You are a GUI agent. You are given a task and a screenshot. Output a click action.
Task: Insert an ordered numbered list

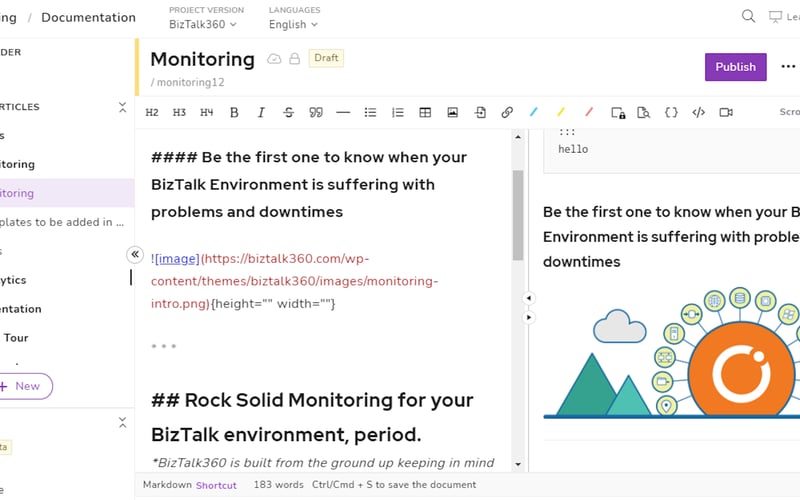pos(398,112)
